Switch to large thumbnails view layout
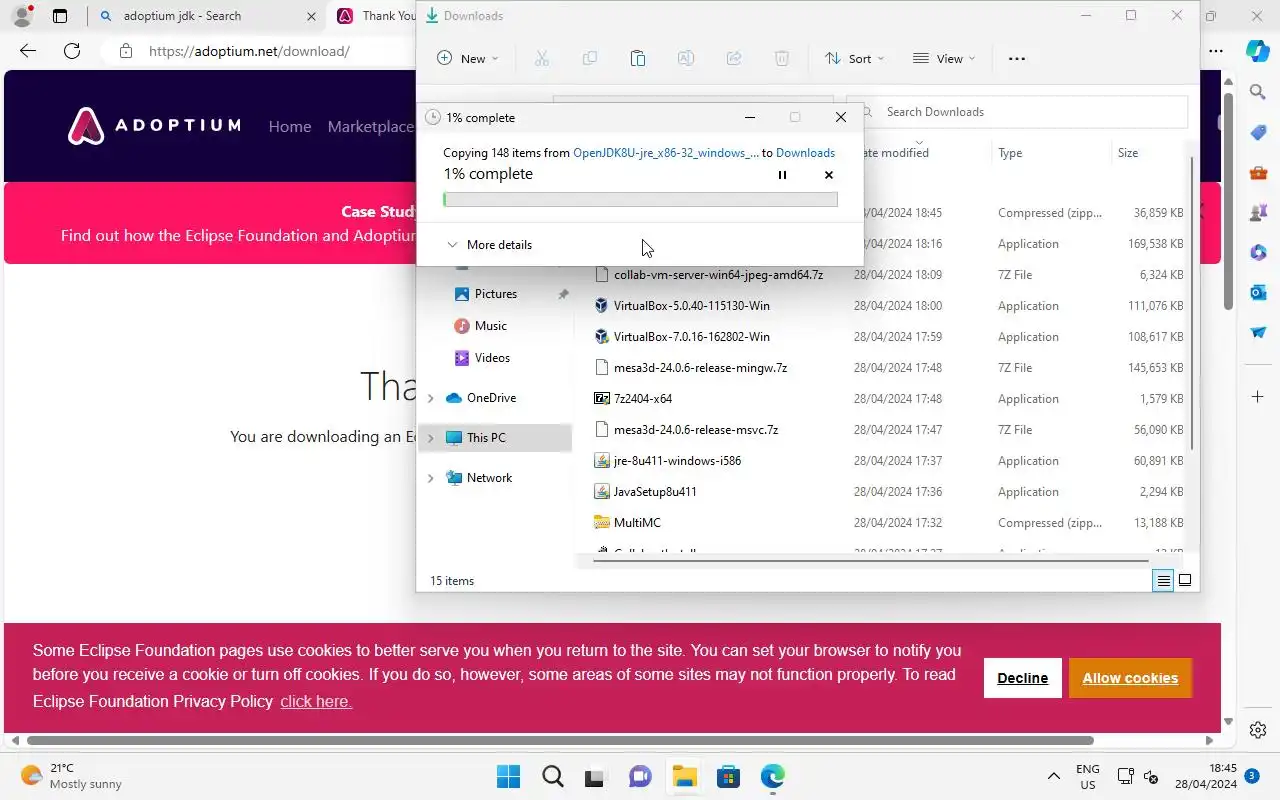The image size is (1280, 800). pos(1185,581)
